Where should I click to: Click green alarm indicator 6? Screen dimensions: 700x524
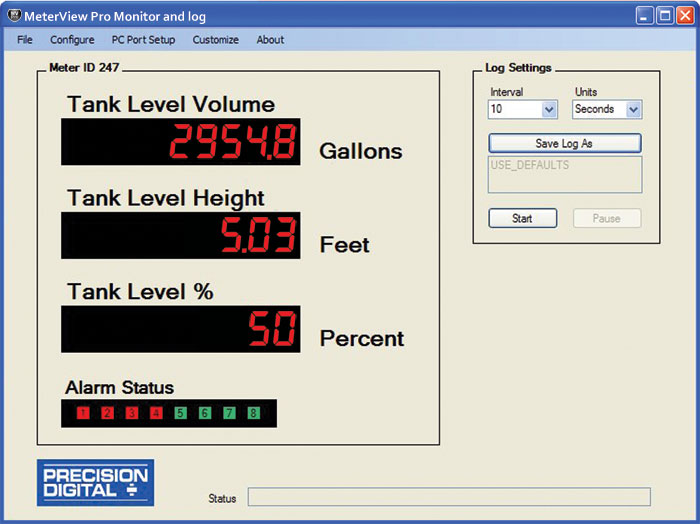pyautogui.click(x=205, y=413)
